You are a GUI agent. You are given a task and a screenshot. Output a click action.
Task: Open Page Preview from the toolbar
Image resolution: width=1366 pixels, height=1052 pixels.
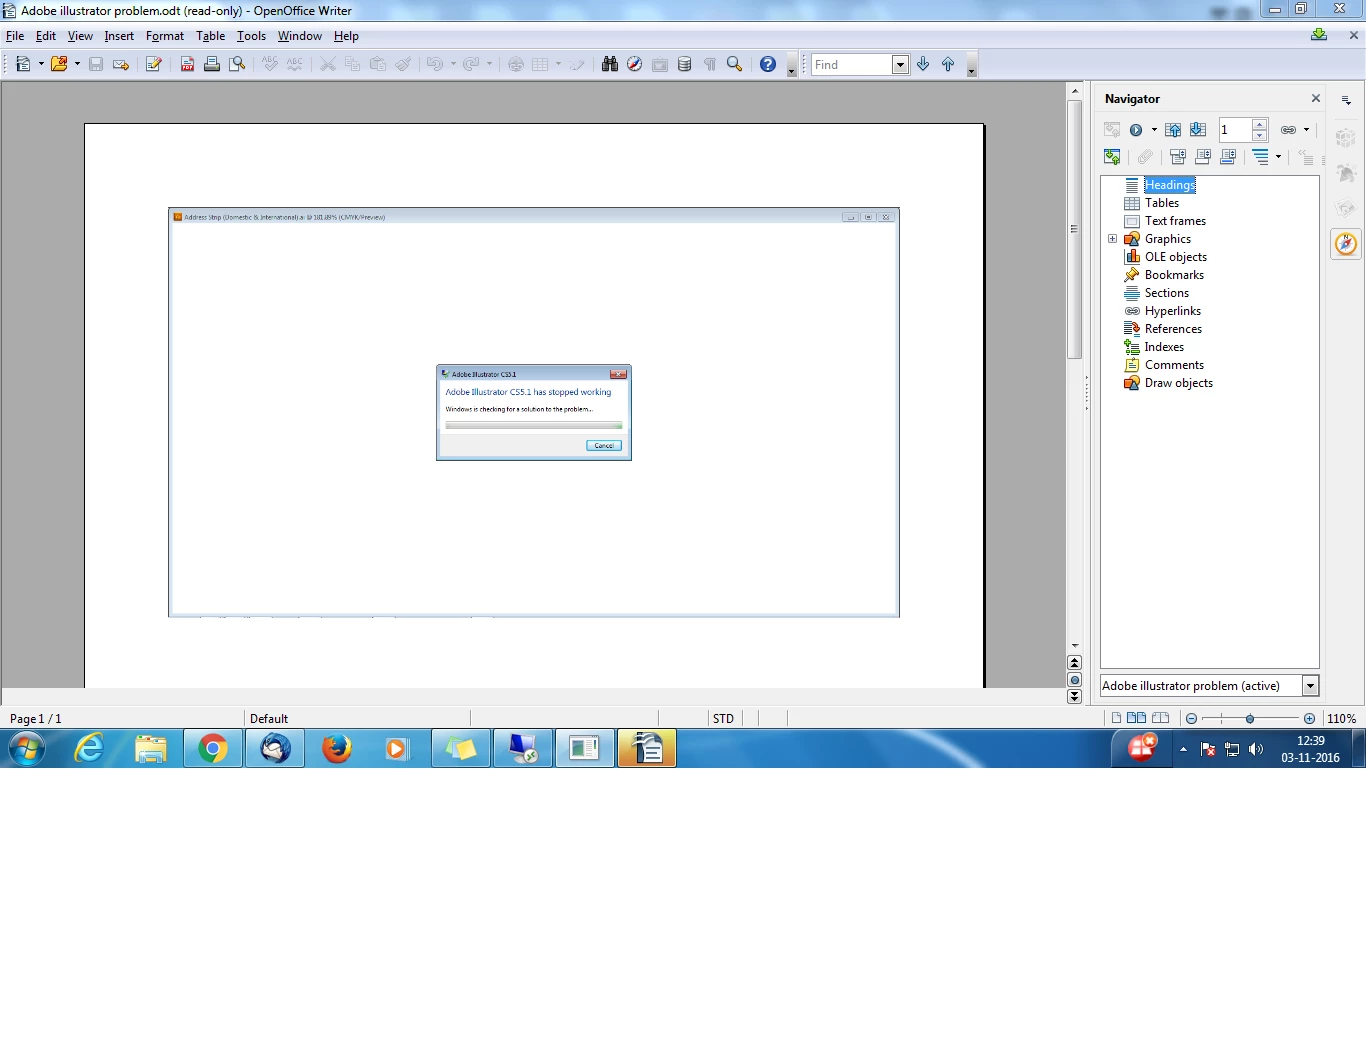pyautogui.click(x=237, y=64)
